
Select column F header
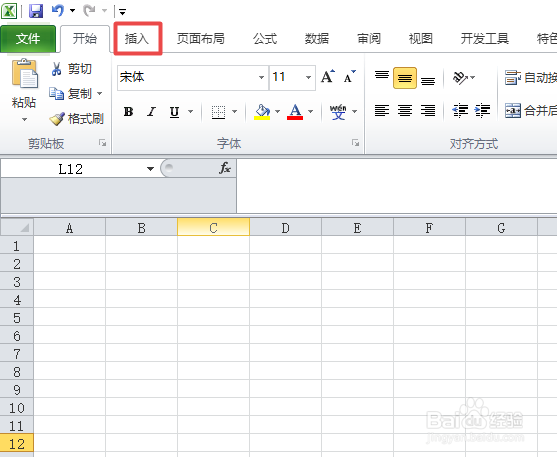click(429, 227)
